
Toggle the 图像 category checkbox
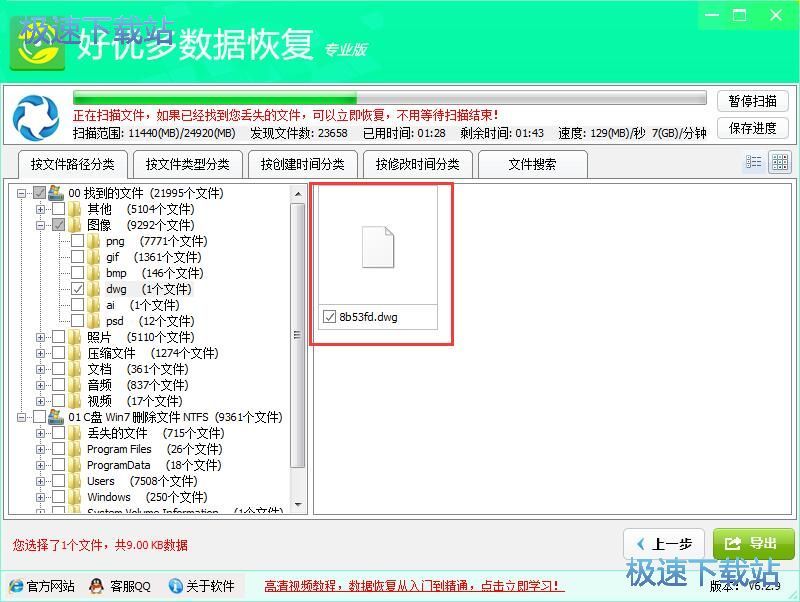[x=59, y=225]
